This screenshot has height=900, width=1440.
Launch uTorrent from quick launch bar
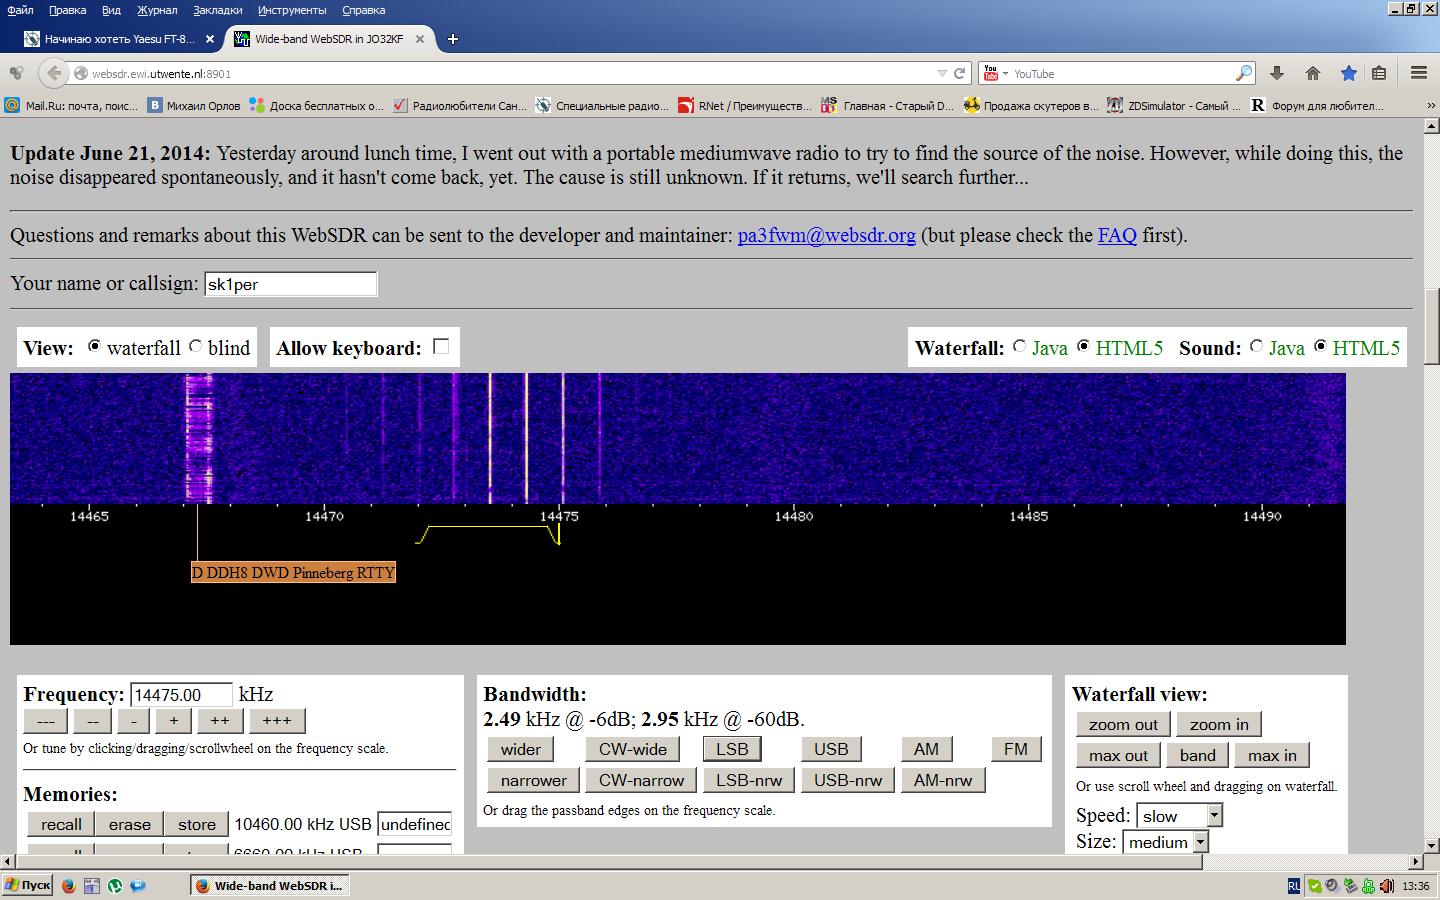[115, 885]
